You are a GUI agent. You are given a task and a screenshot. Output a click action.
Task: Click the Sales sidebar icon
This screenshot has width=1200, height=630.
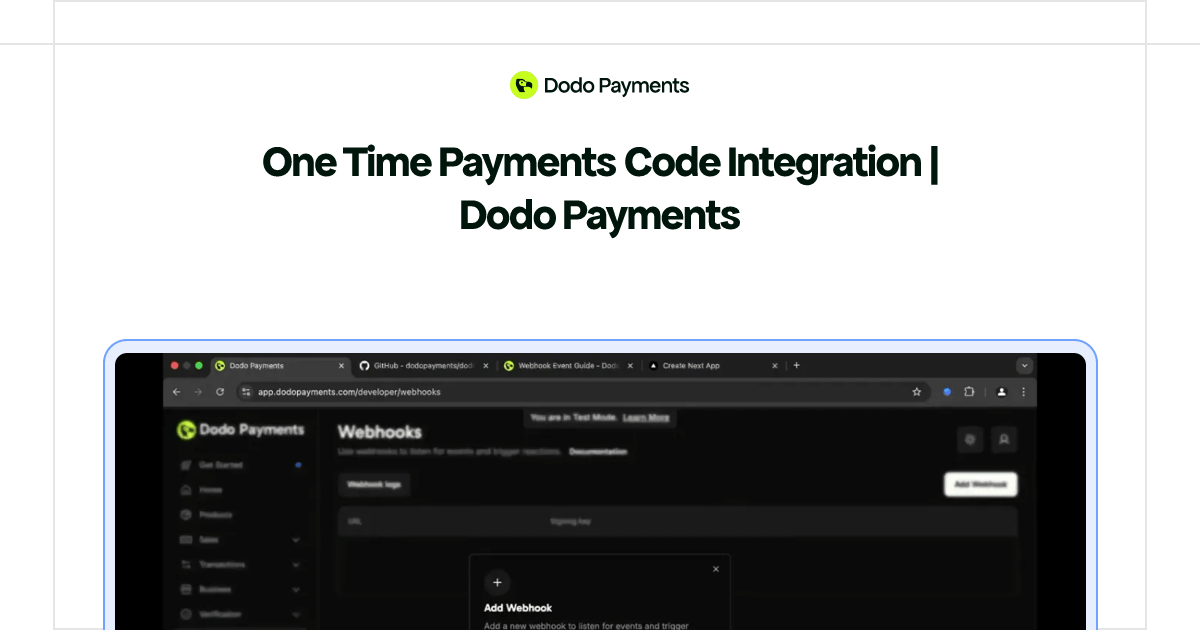[186, 540]
